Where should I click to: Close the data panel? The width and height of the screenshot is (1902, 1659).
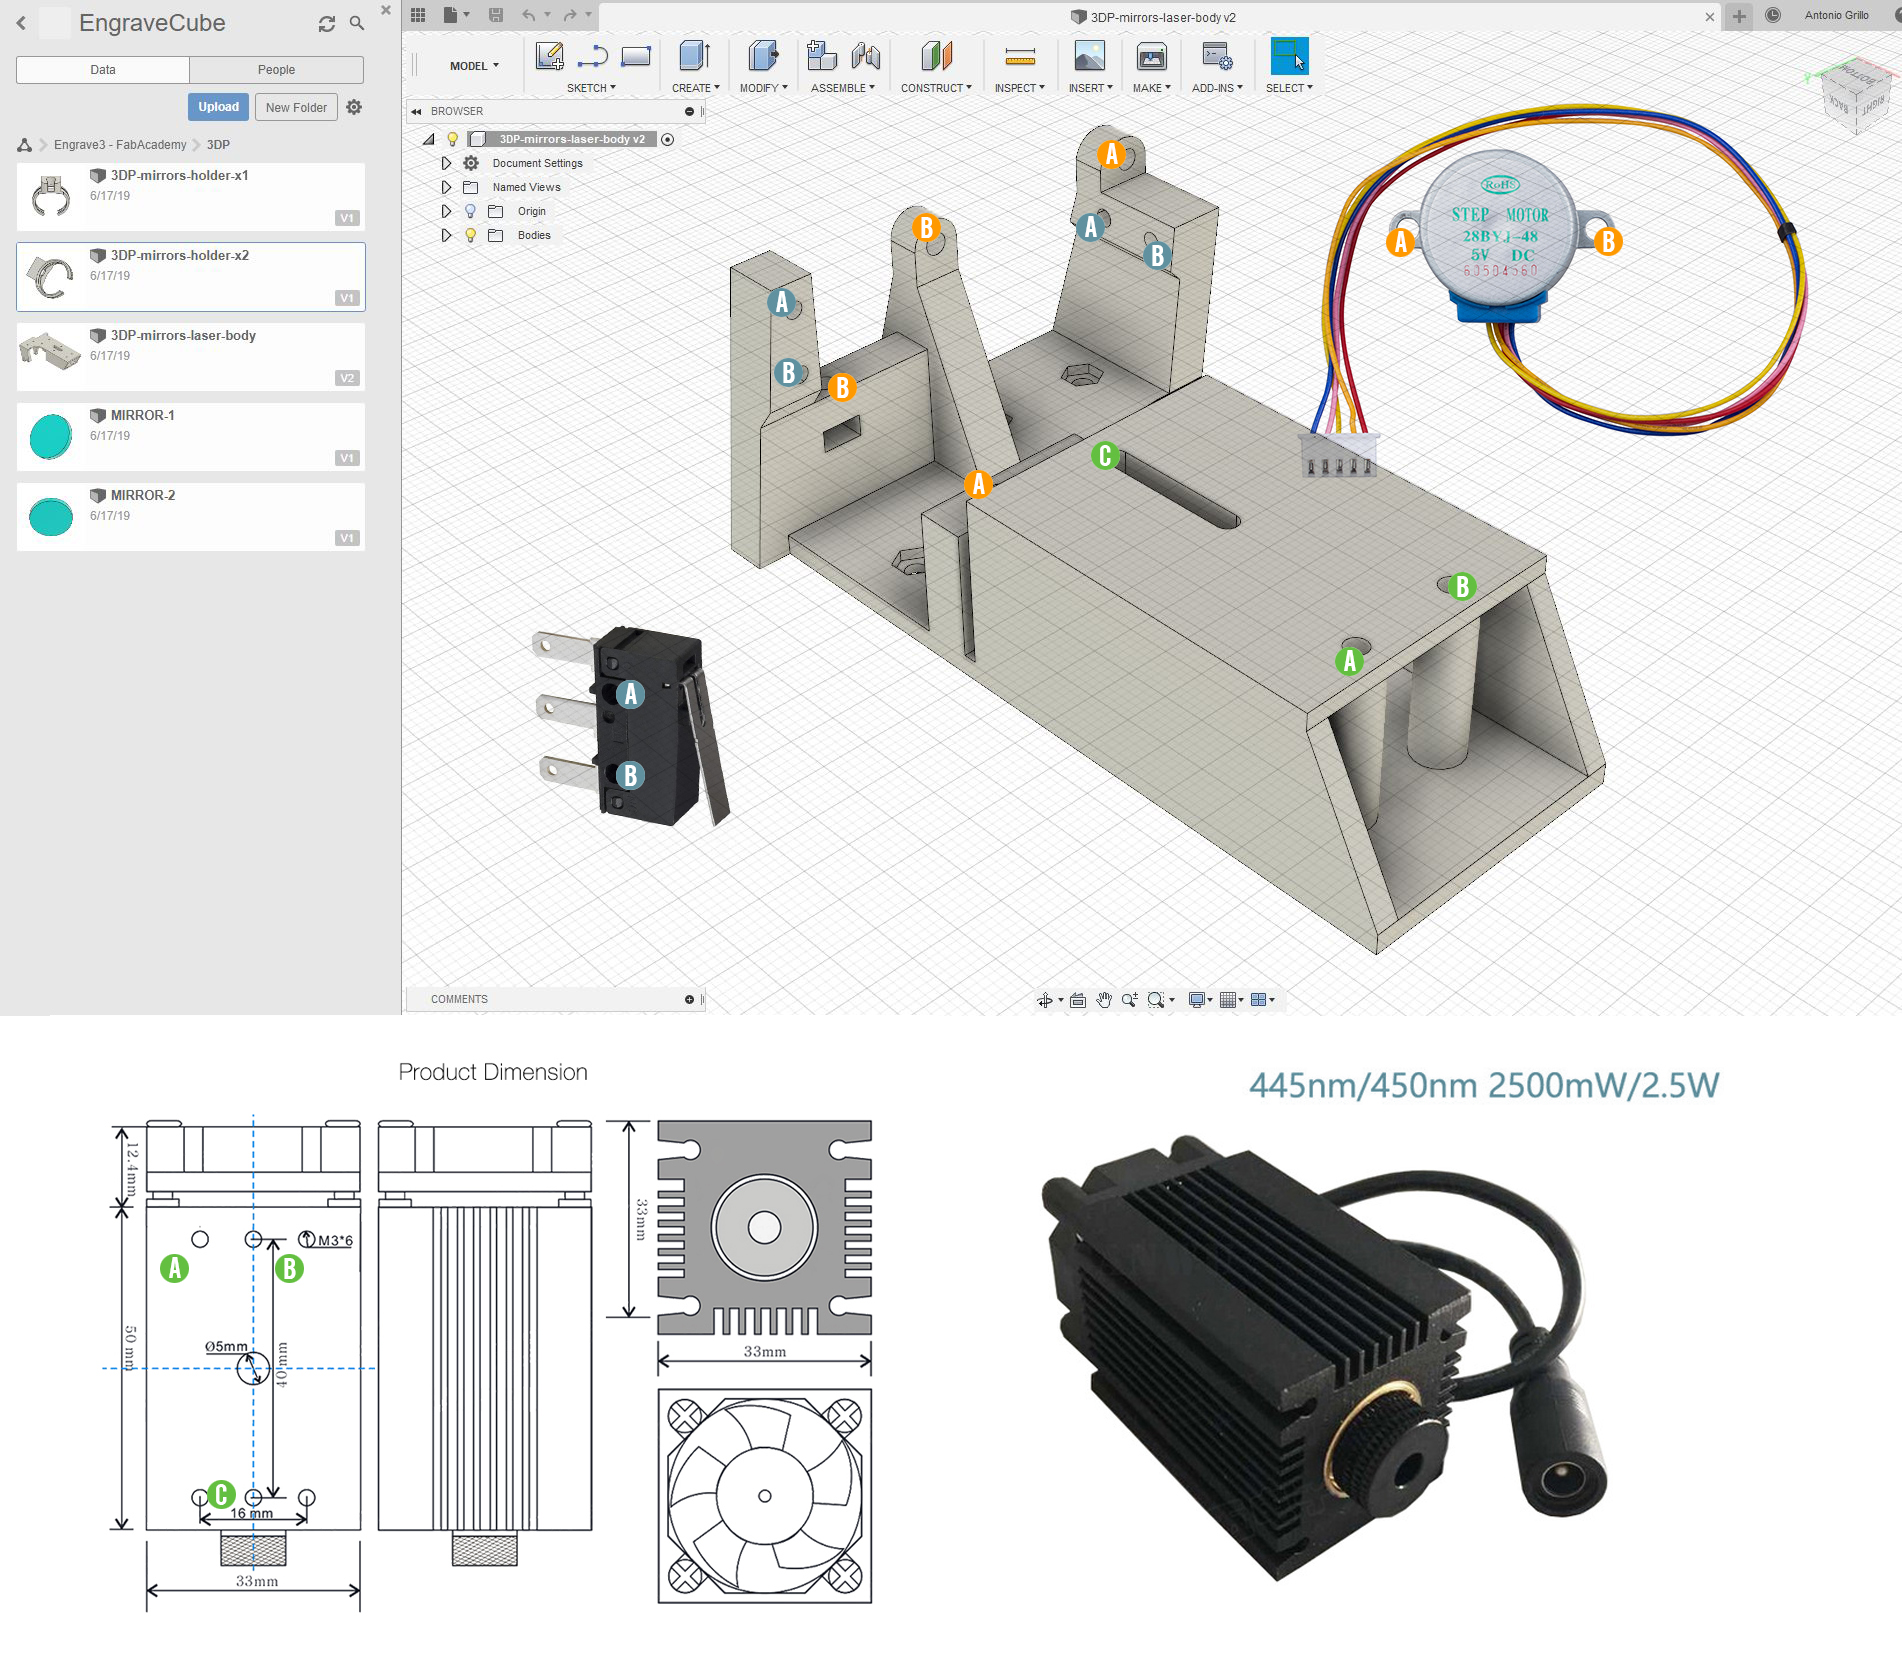click(x=386, y=10)
